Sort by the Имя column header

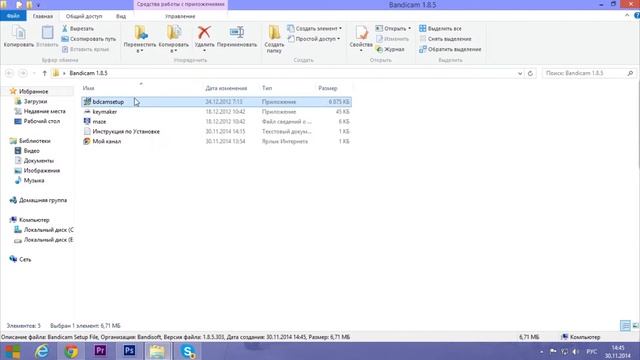tap(88, 88)
